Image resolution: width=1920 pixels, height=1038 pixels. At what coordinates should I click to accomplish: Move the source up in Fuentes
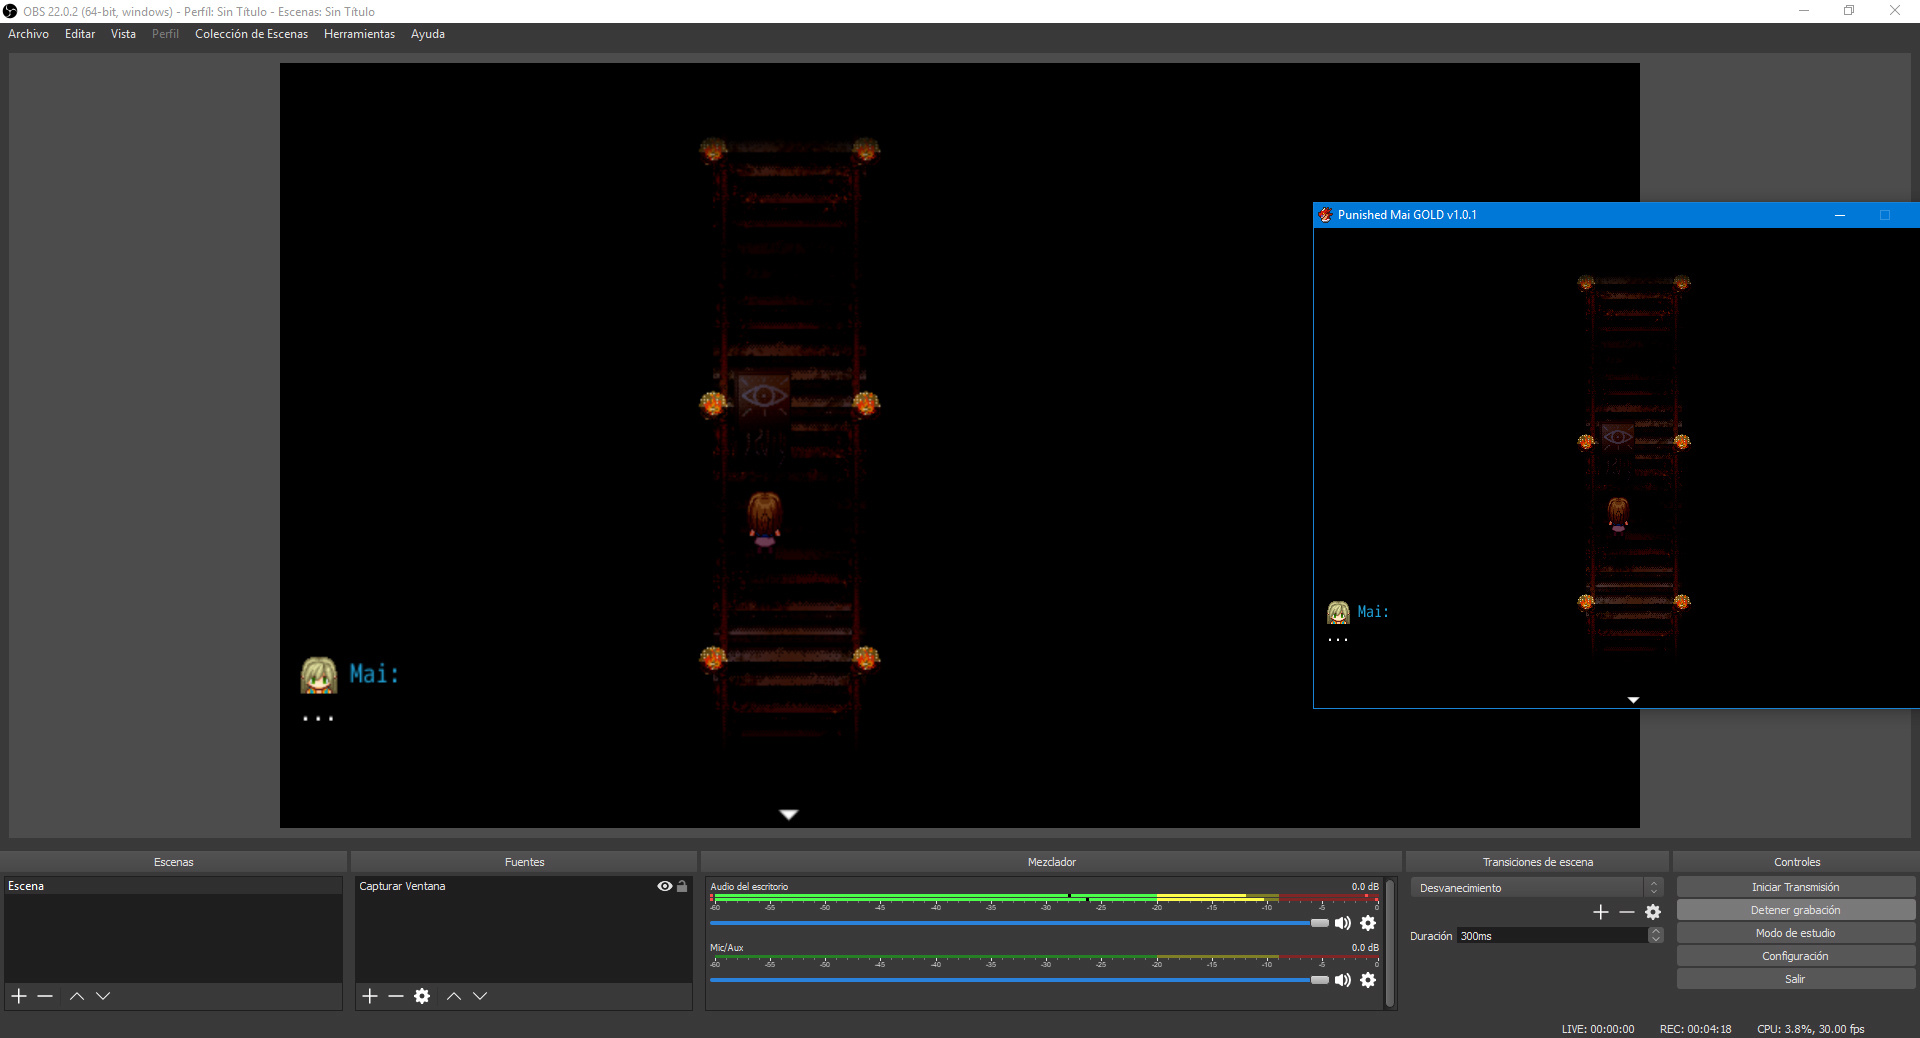click(454, 996)
